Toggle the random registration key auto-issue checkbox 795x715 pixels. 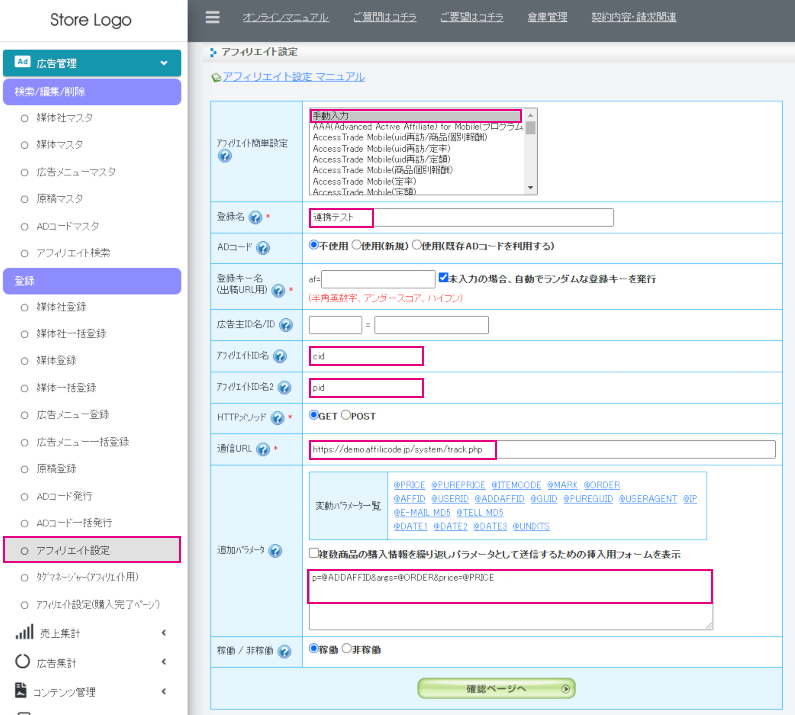click(x=443, y=278)
